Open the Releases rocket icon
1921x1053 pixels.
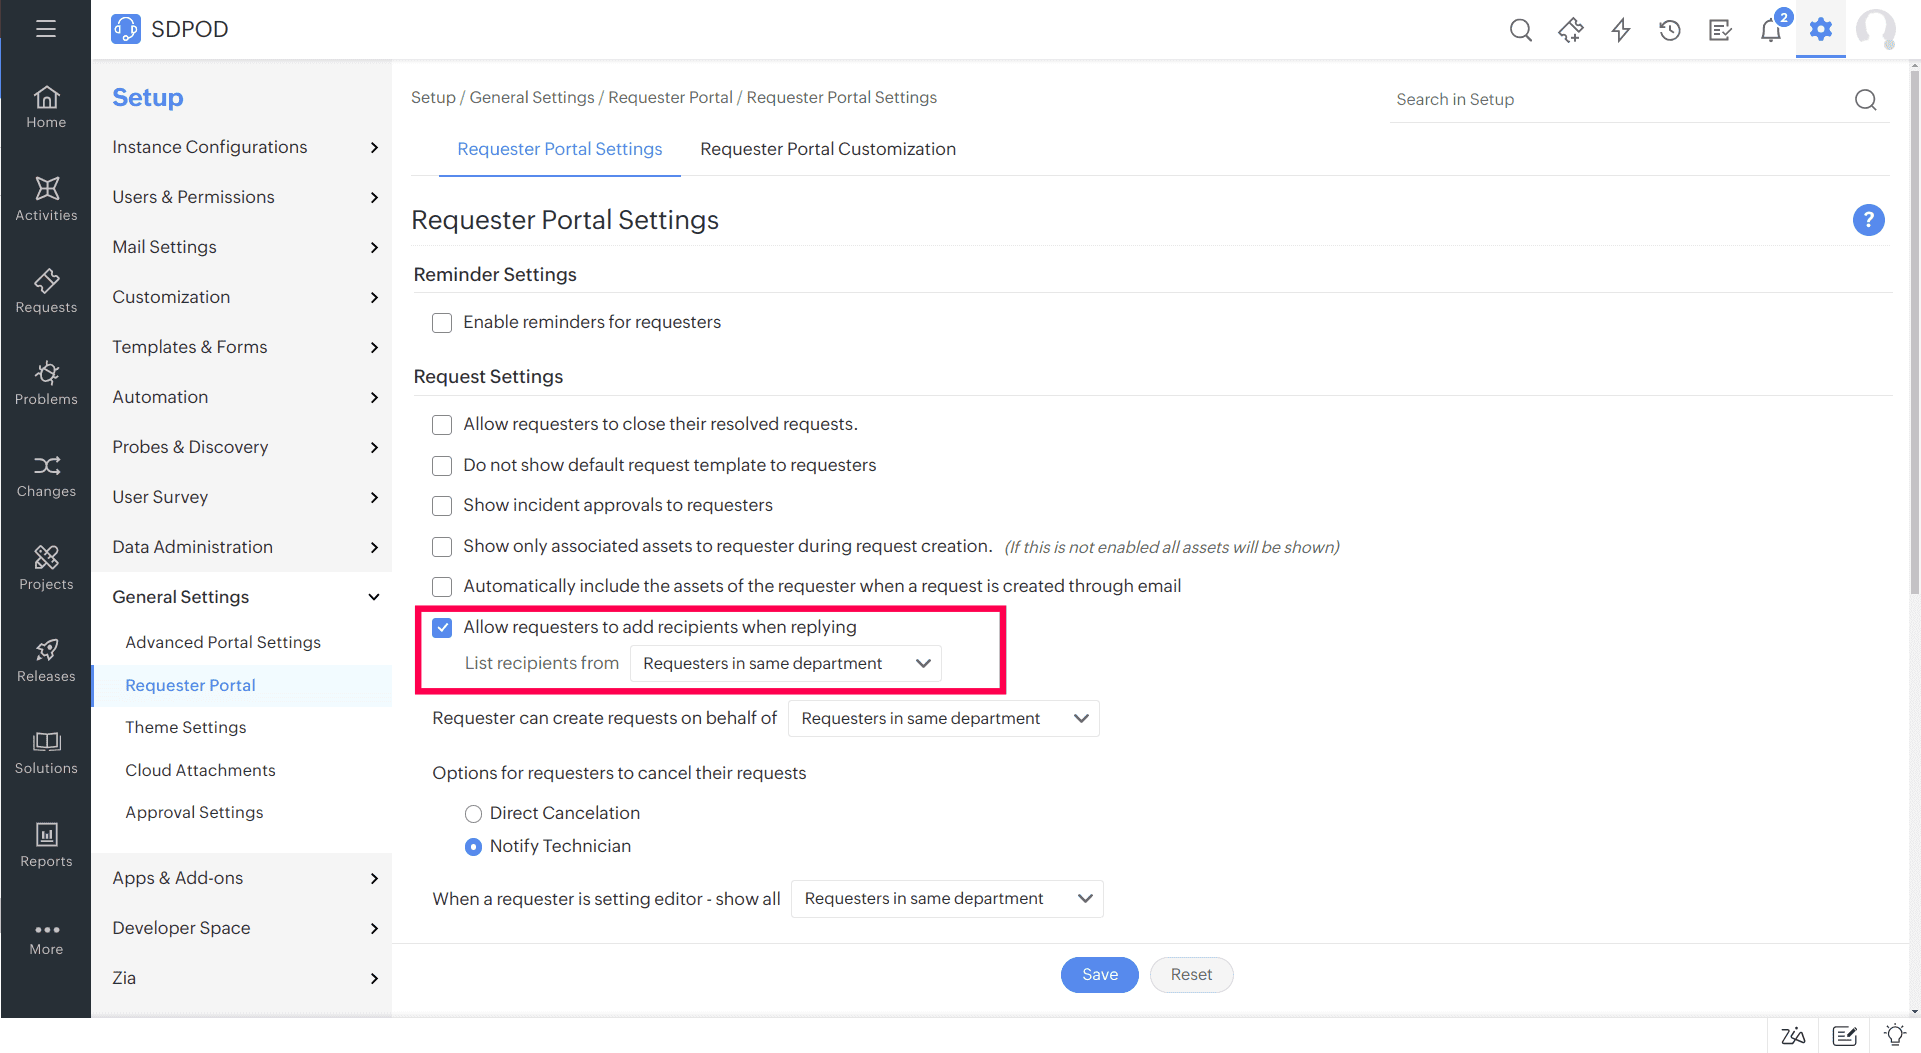46,660
